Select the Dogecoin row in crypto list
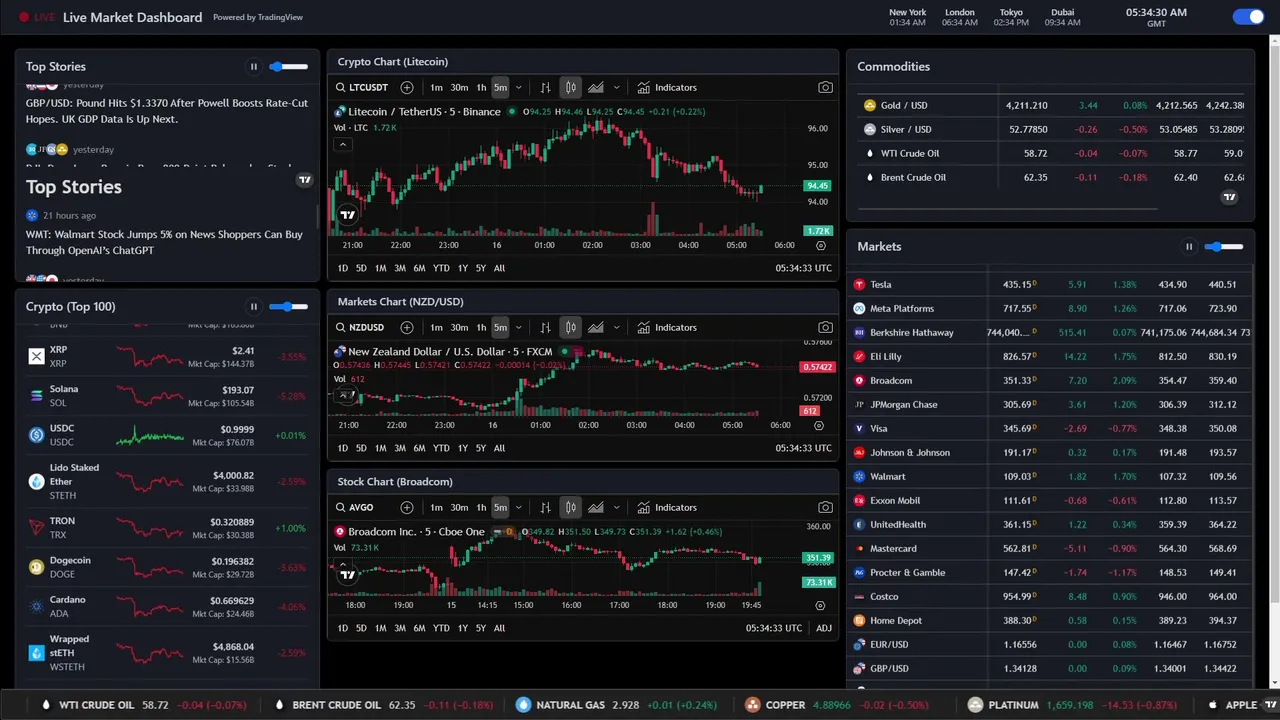 coord(167,567)
